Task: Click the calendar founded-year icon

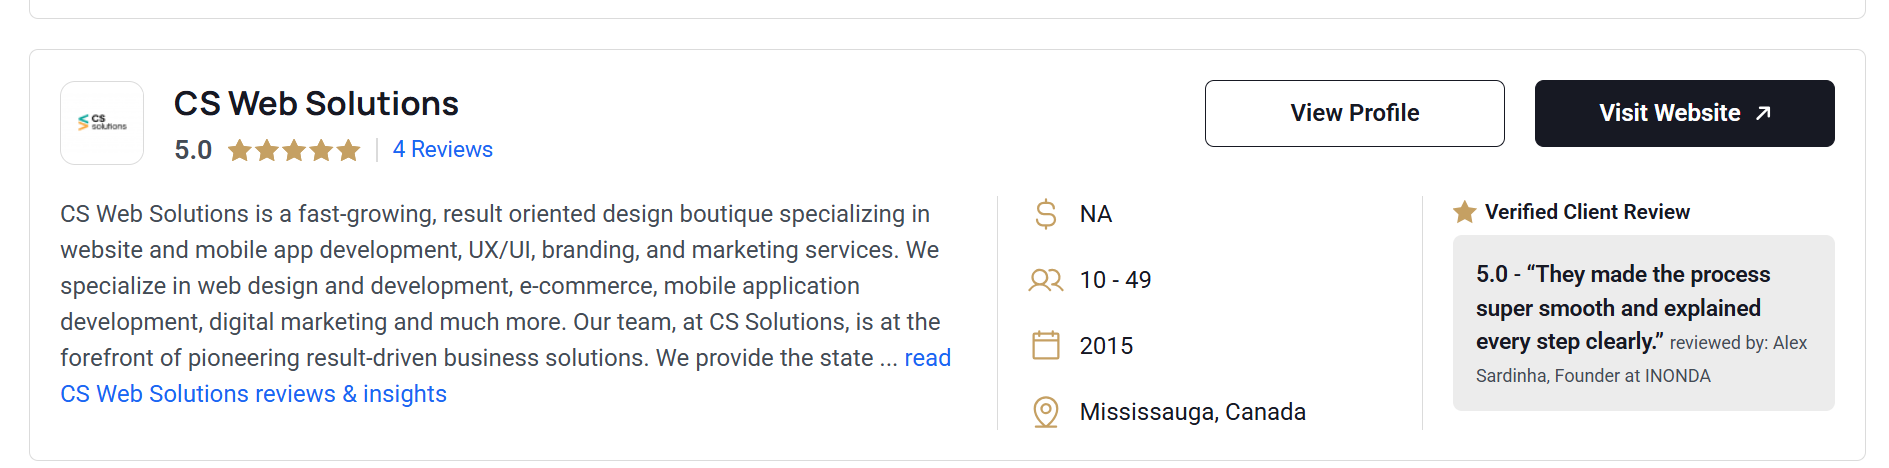Action: point(1046,346)
